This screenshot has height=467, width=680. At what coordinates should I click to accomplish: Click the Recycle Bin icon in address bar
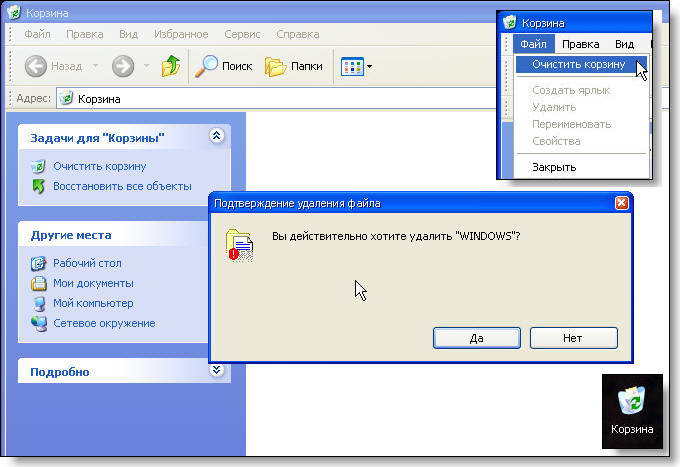[x=66, y=98]
